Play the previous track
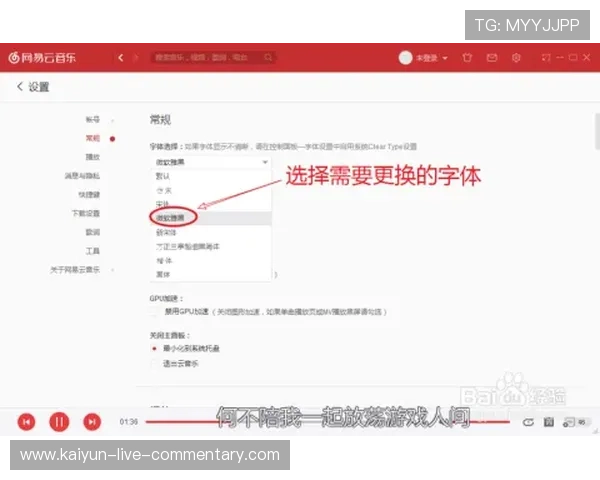The image size is (600, 480). [26, 422]
